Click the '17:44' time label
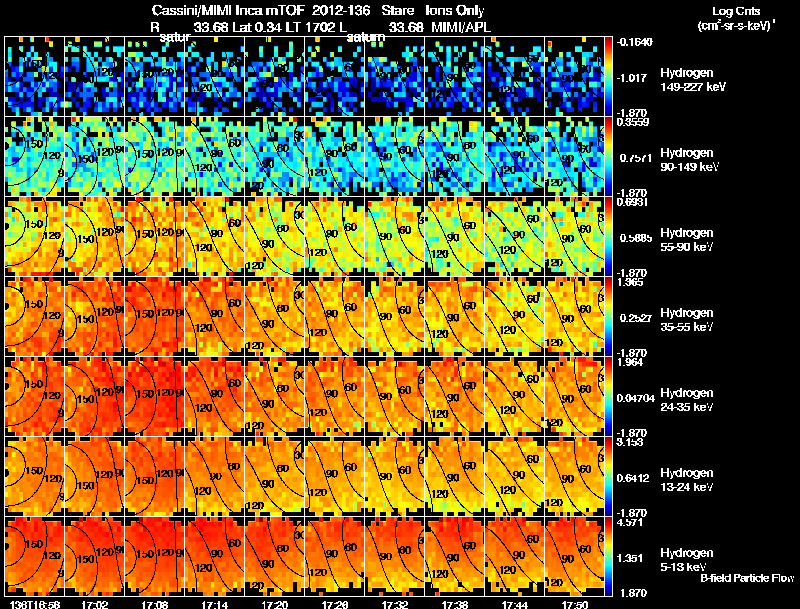The width and height of the screenshot is (800, 609). click(515, 604)
